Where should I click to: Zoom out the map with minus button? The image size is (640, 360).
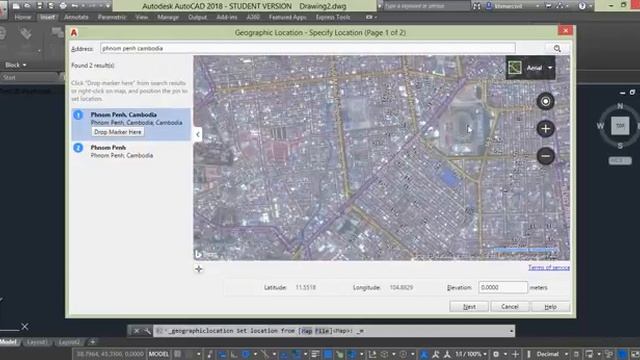545,156
